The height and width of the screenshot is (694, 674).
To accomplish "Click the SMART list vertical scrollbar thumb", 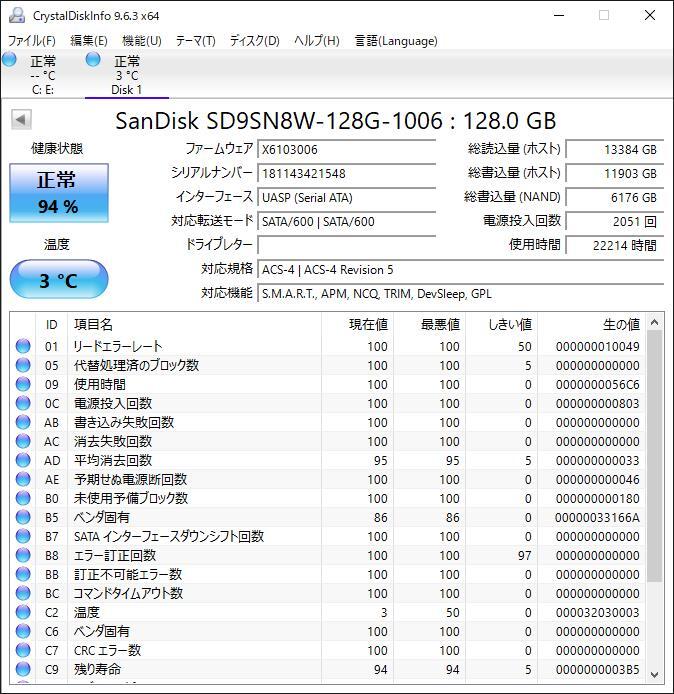I will [x=655, y=456].
